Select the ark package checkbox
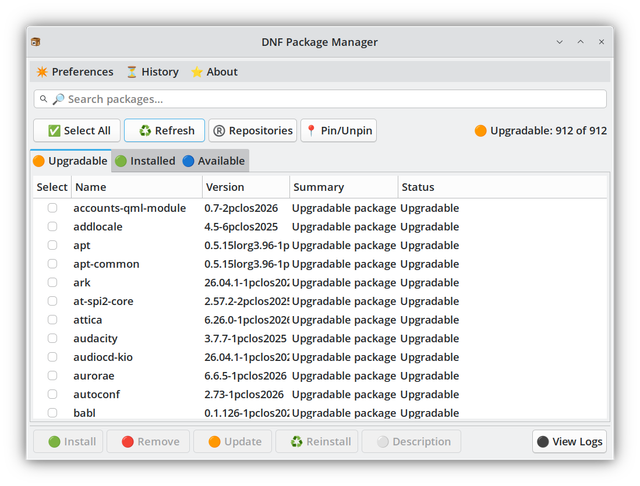 tap(52, 282)
